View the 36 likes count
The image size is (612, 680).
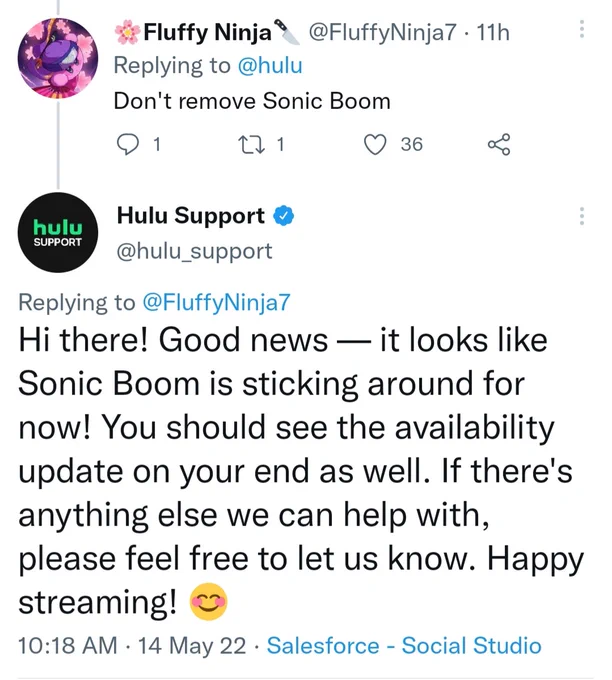[412, 144]
